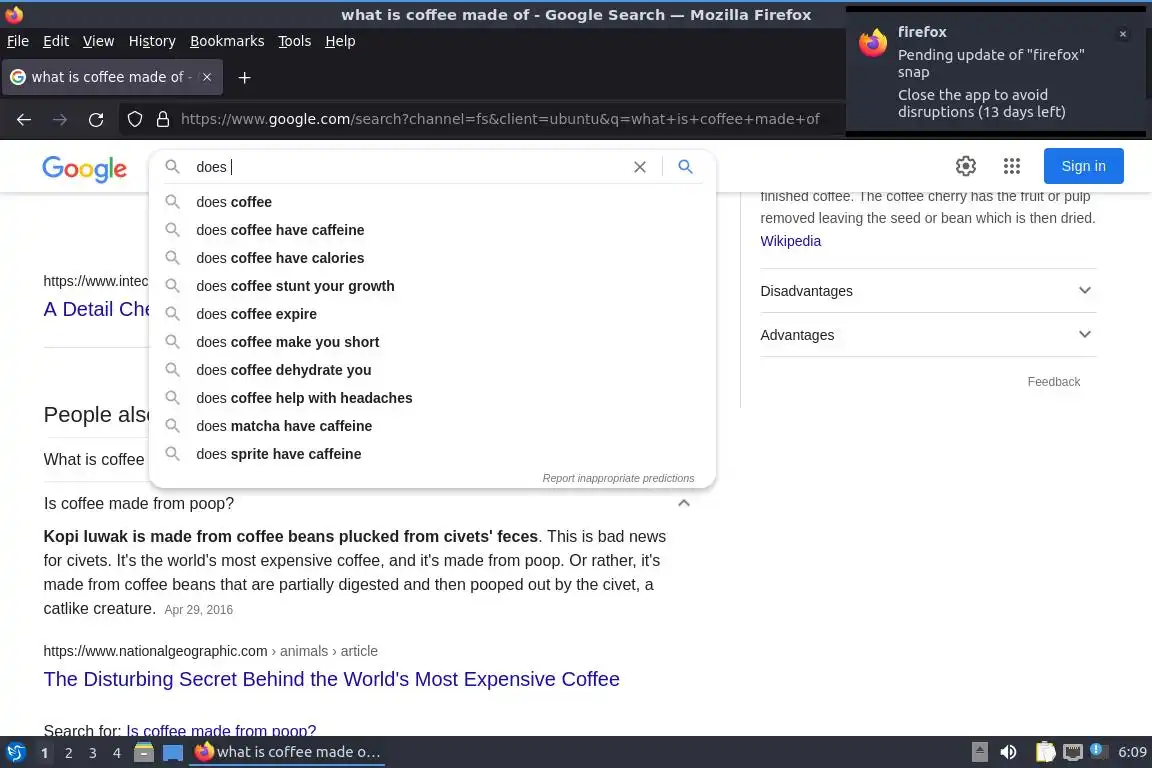1152x768 pixels.
Task: Reload the current page
Action: coord(96,119)
